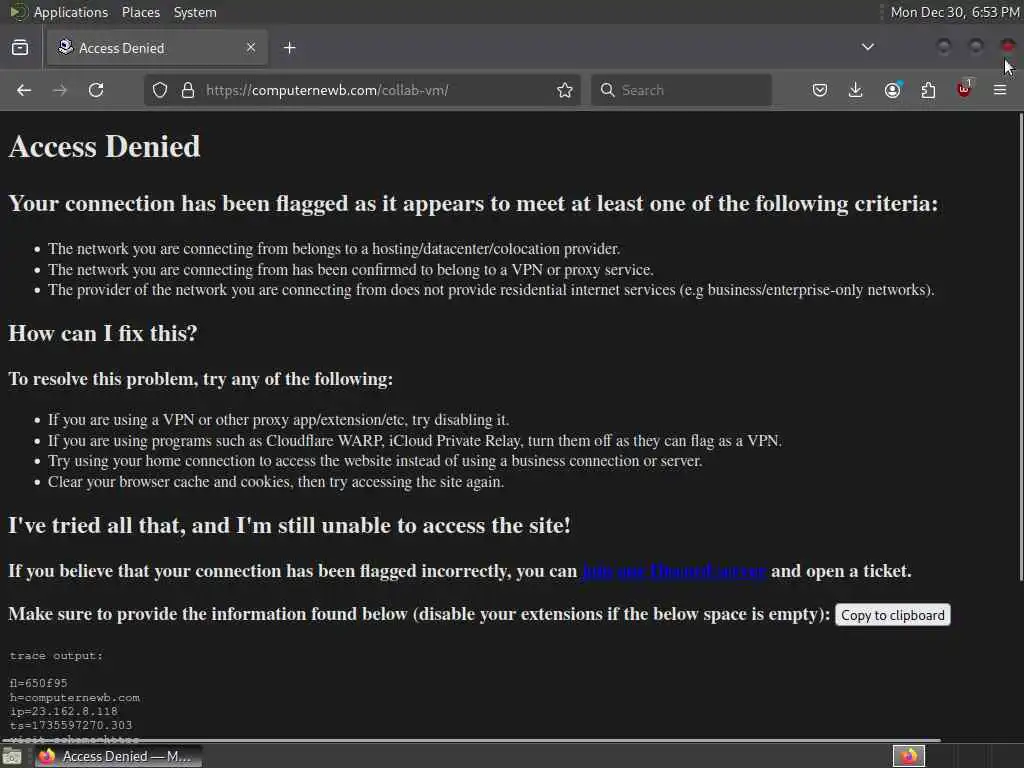Viewport: 1024px width, 768px height.
Task: Open the Firefox View icon
Action: (x=20, y=48)
